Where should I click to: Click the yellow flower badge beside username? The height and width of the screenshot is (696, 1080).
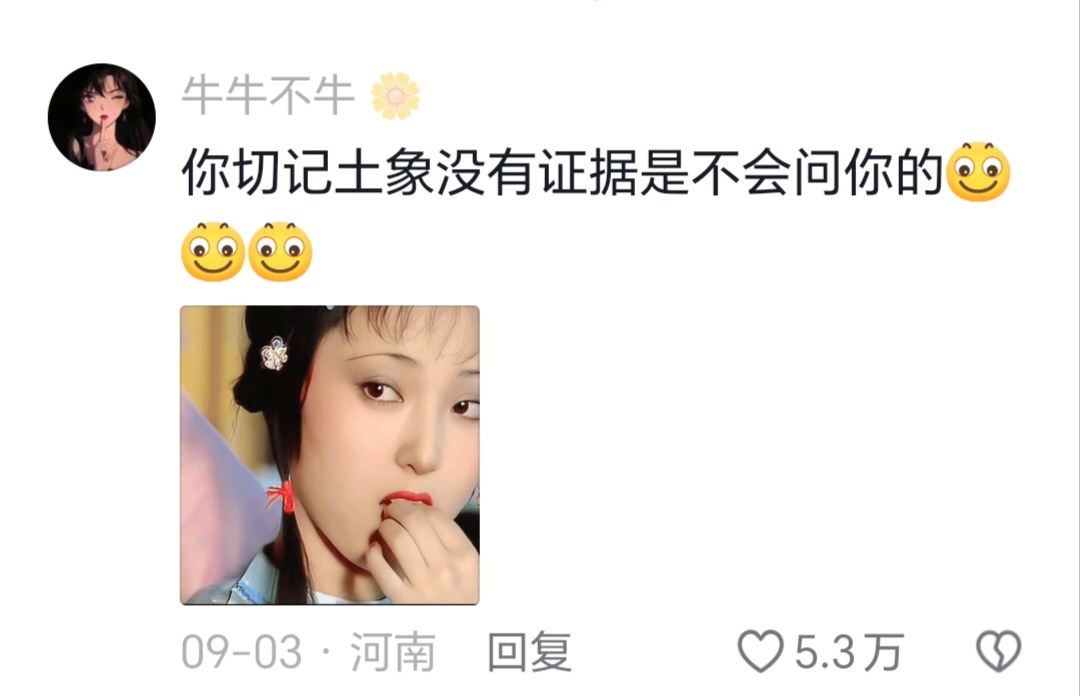click(395, 96)
